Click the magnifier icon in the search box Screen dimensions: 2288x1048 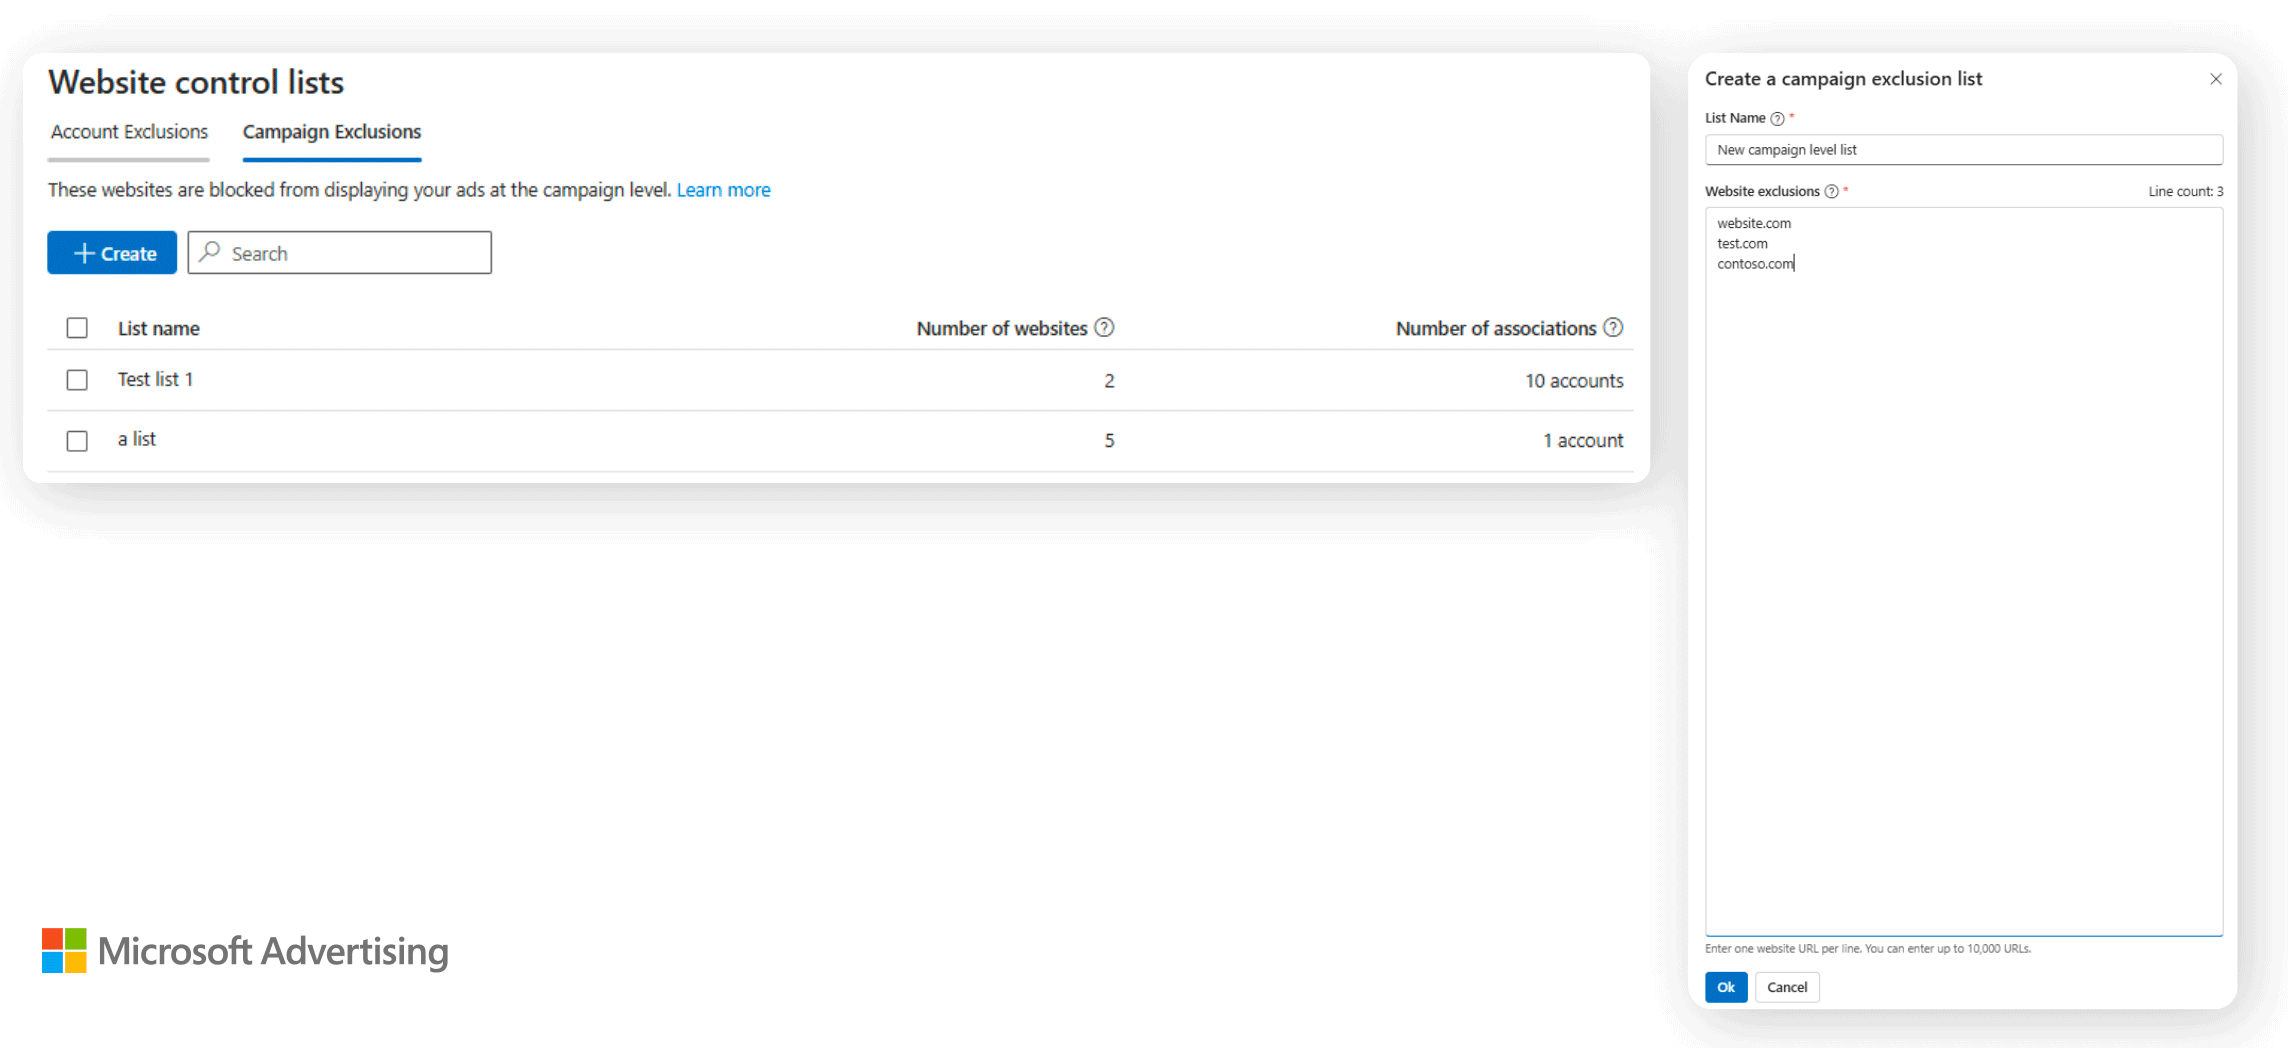point(210,252)
